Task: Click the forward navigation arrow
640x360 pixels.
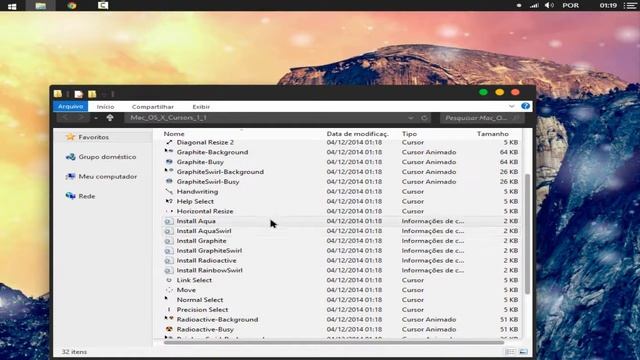Action: pyautogui.click(x=82, y=118)
